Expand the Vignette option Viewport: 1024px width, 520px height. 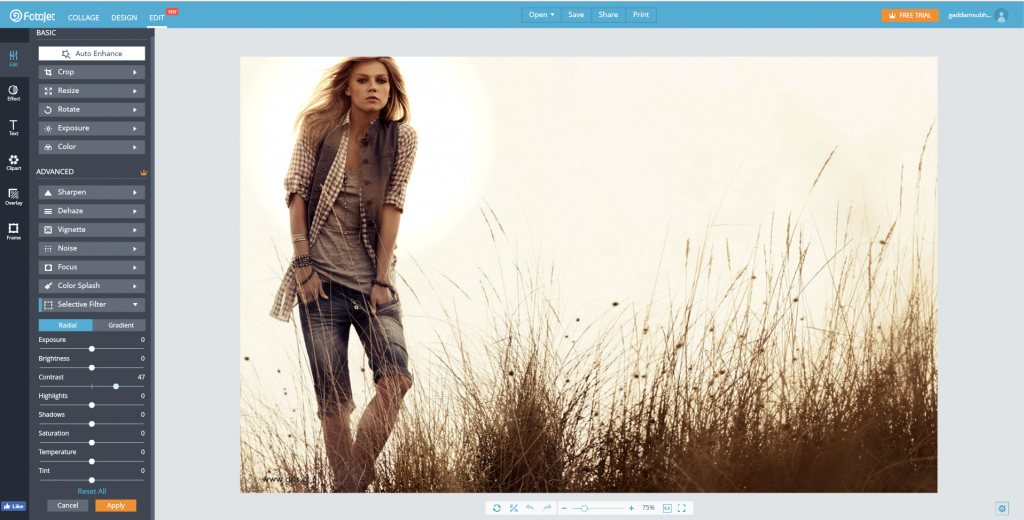[x=91, y=230]
